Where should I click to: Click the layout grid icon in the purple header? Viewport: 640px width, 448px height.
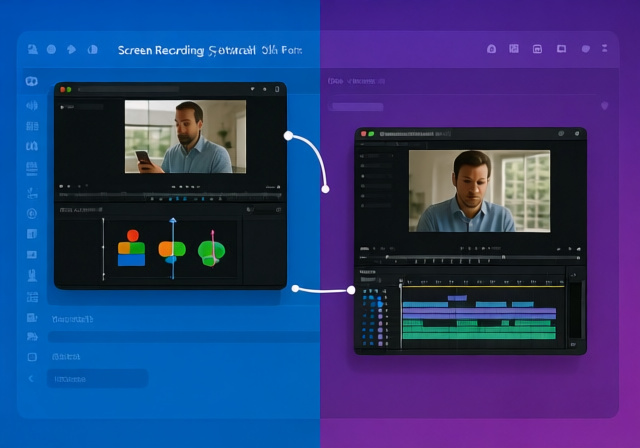click(x=514, y=49)
